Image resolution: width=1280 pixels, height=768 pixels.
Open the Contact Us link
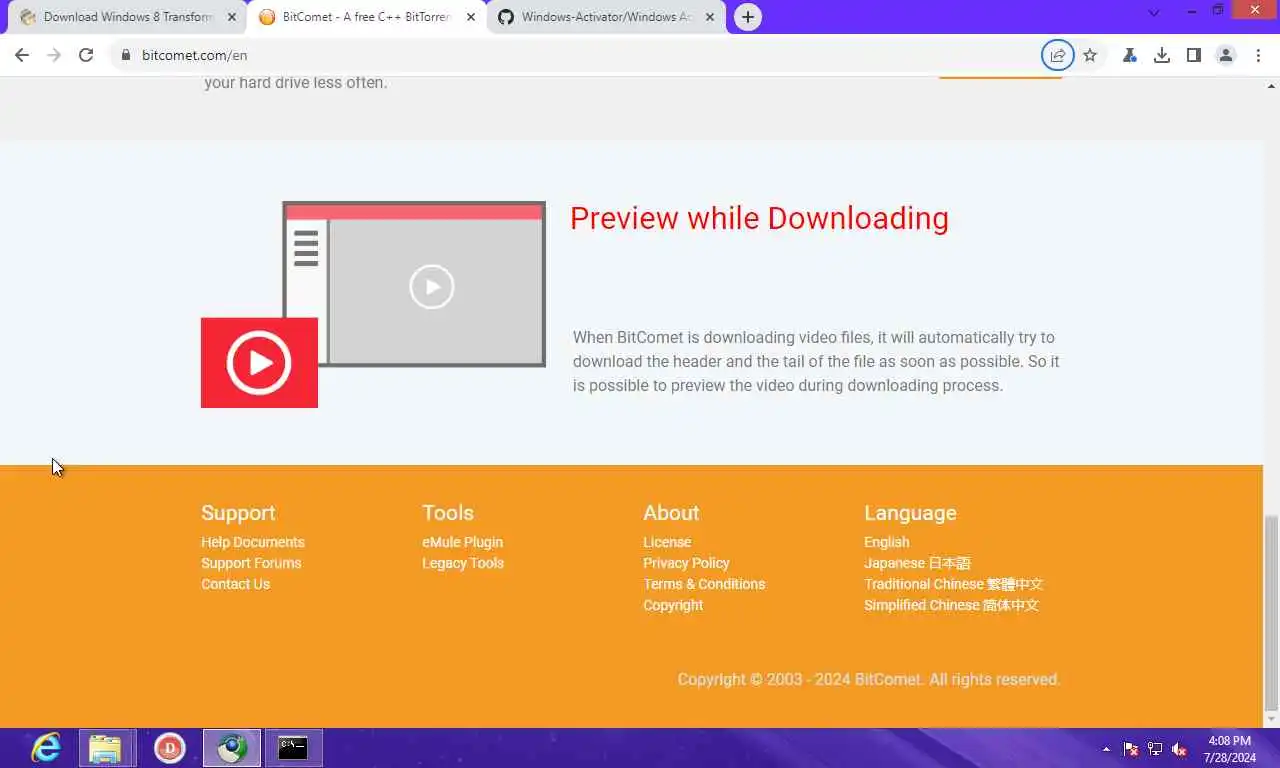tap(235, 584)
